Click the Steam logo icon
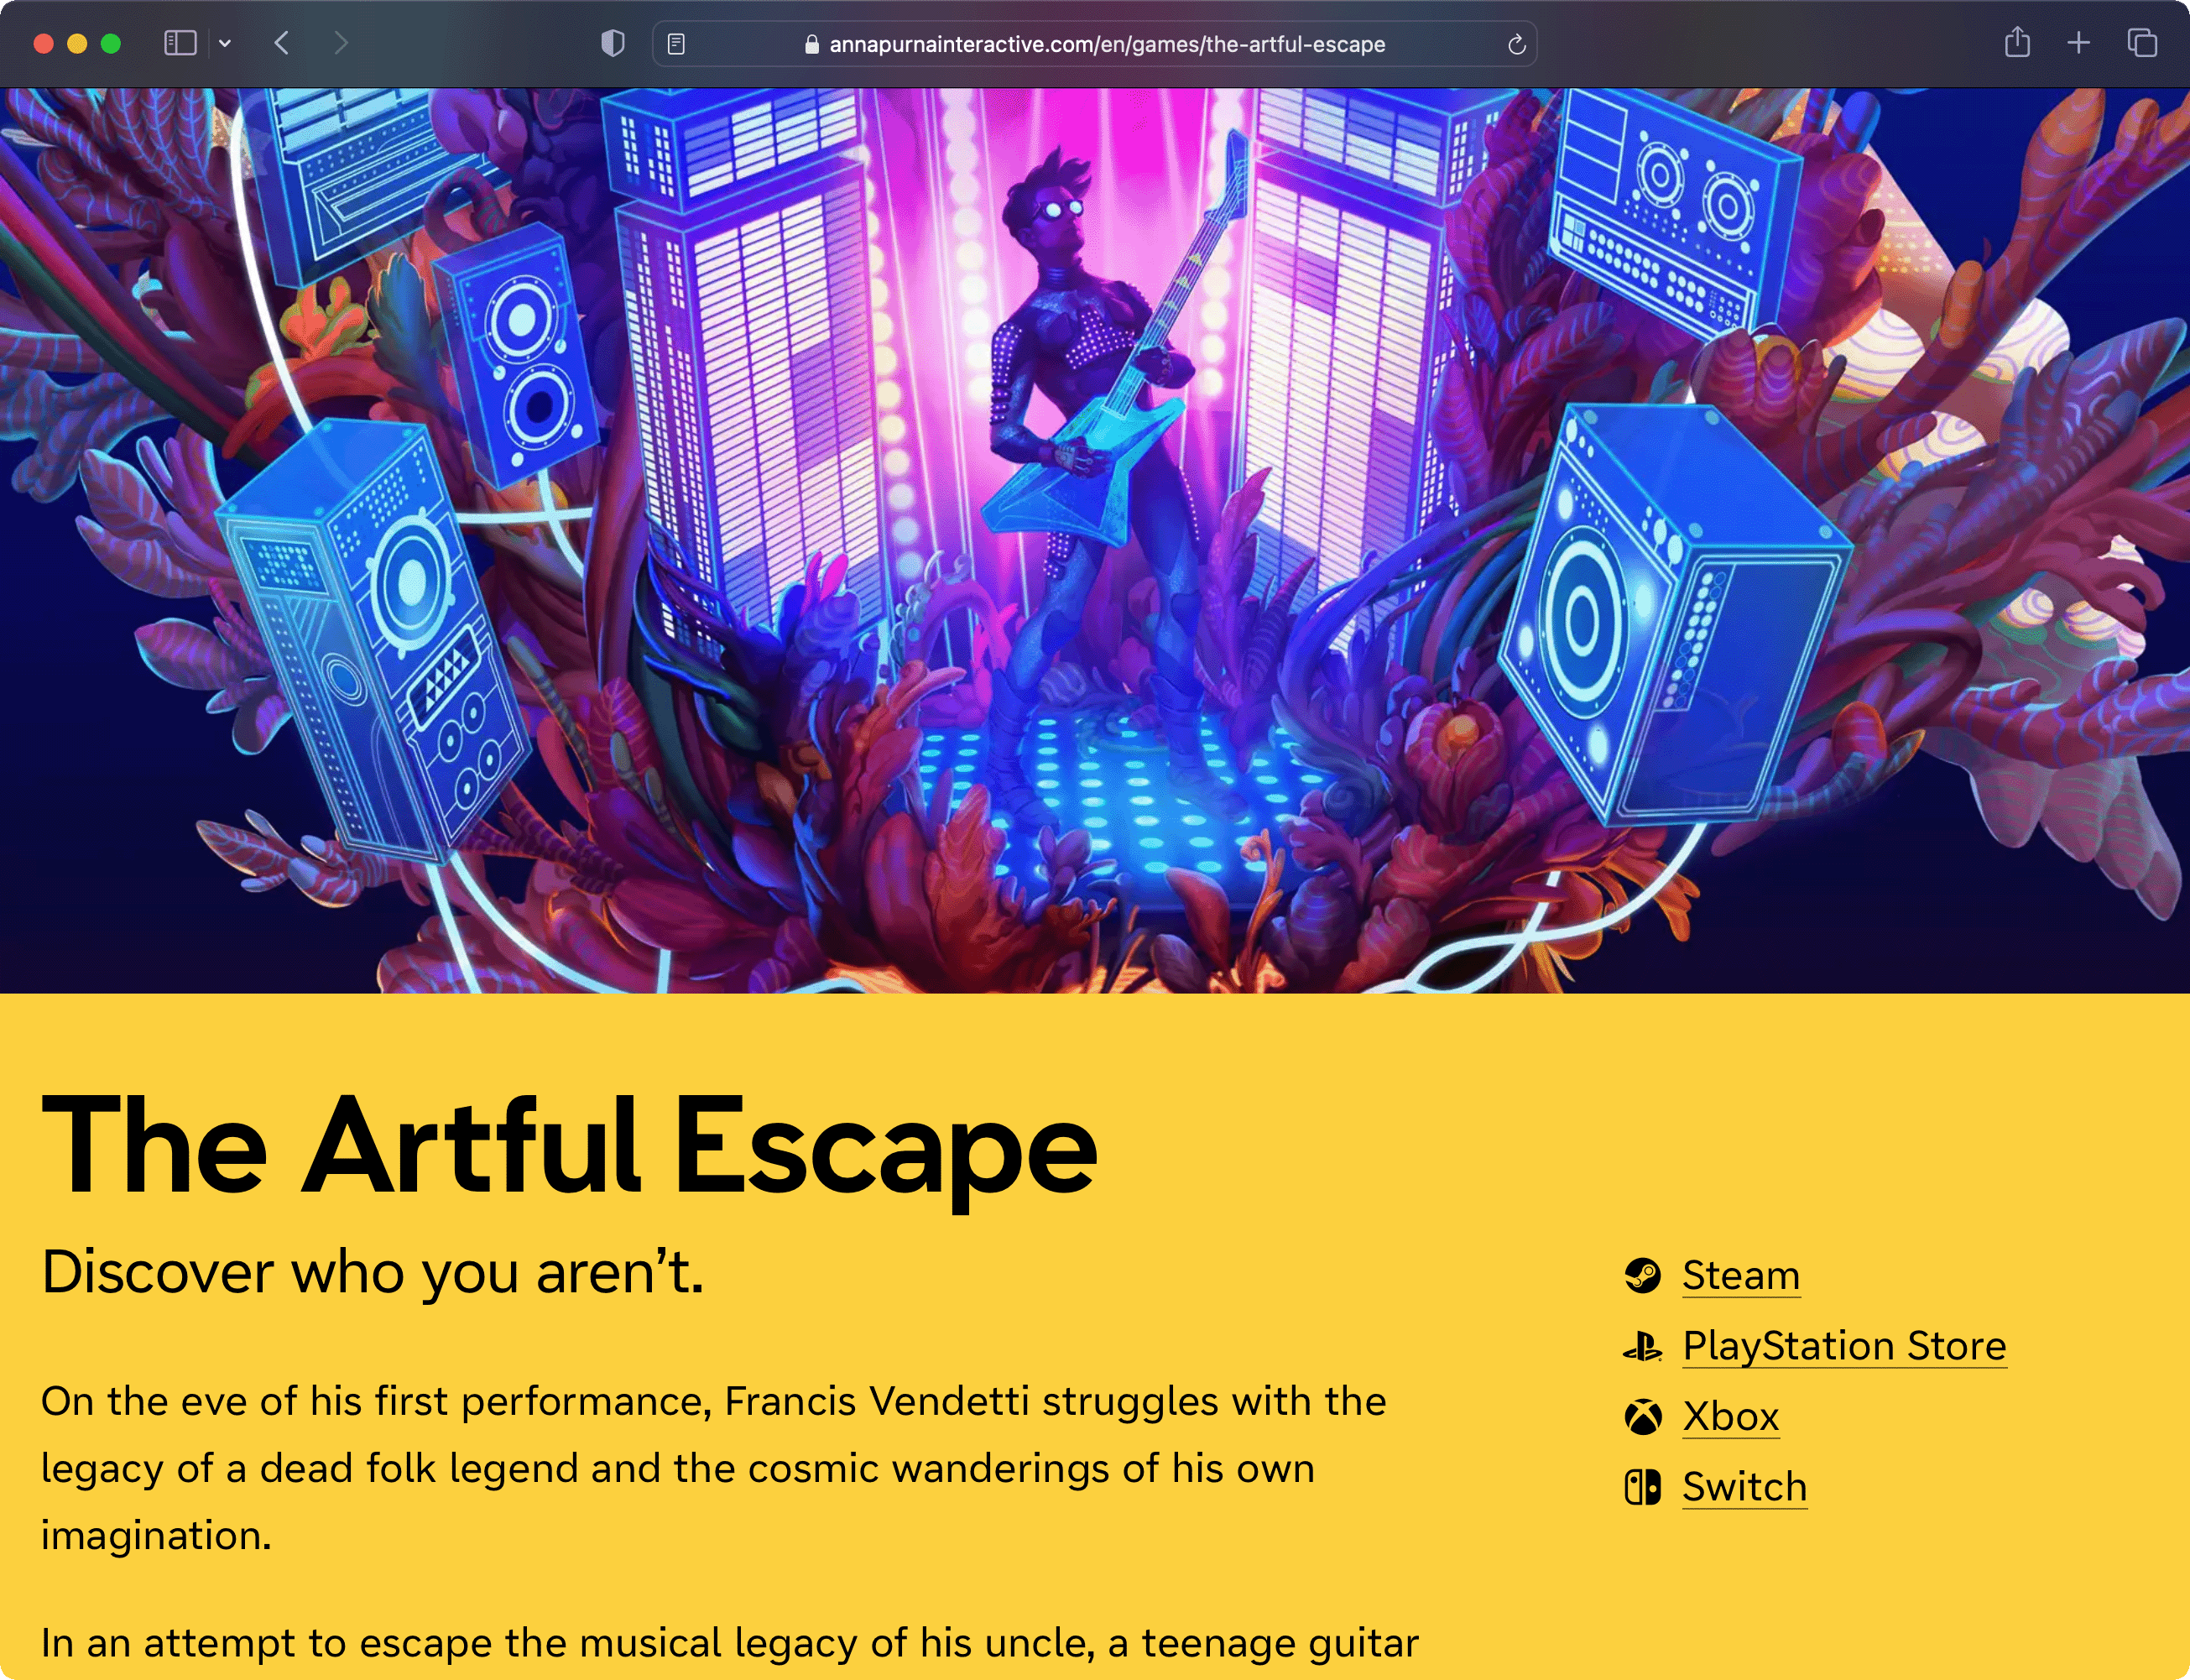Viewport: 2190px width, 1680px height. click(1642, 1275)
